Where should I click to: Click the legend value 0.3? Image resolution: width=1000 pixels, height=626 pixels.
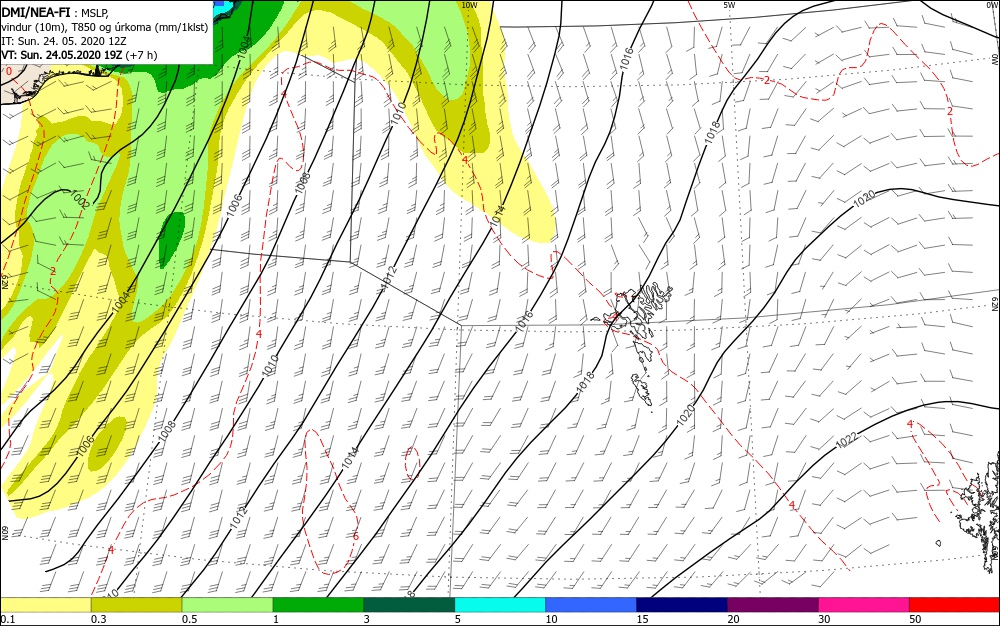(99, 619)
